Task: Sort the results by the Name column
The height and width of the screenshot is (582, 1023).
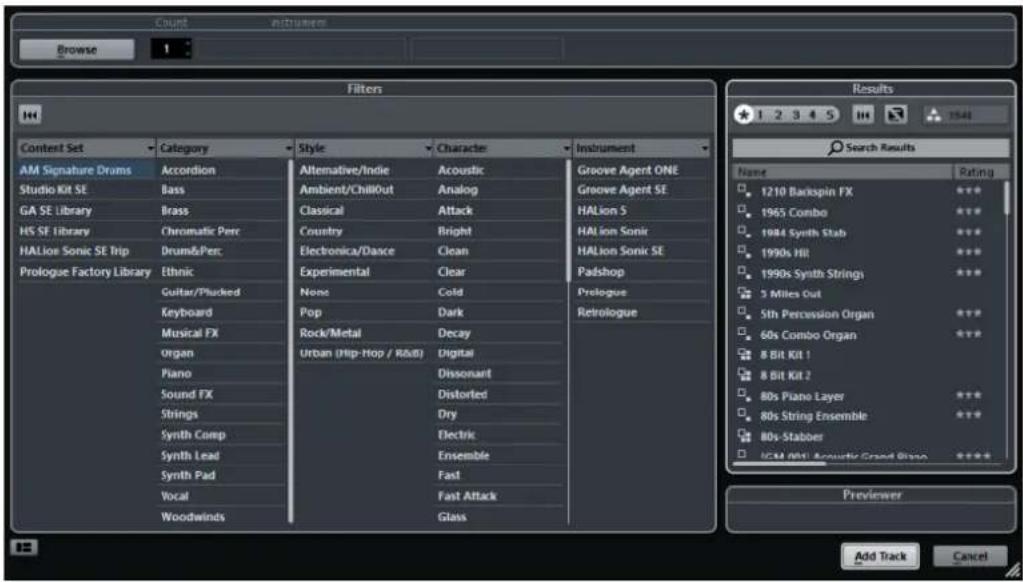Action: 842,172
